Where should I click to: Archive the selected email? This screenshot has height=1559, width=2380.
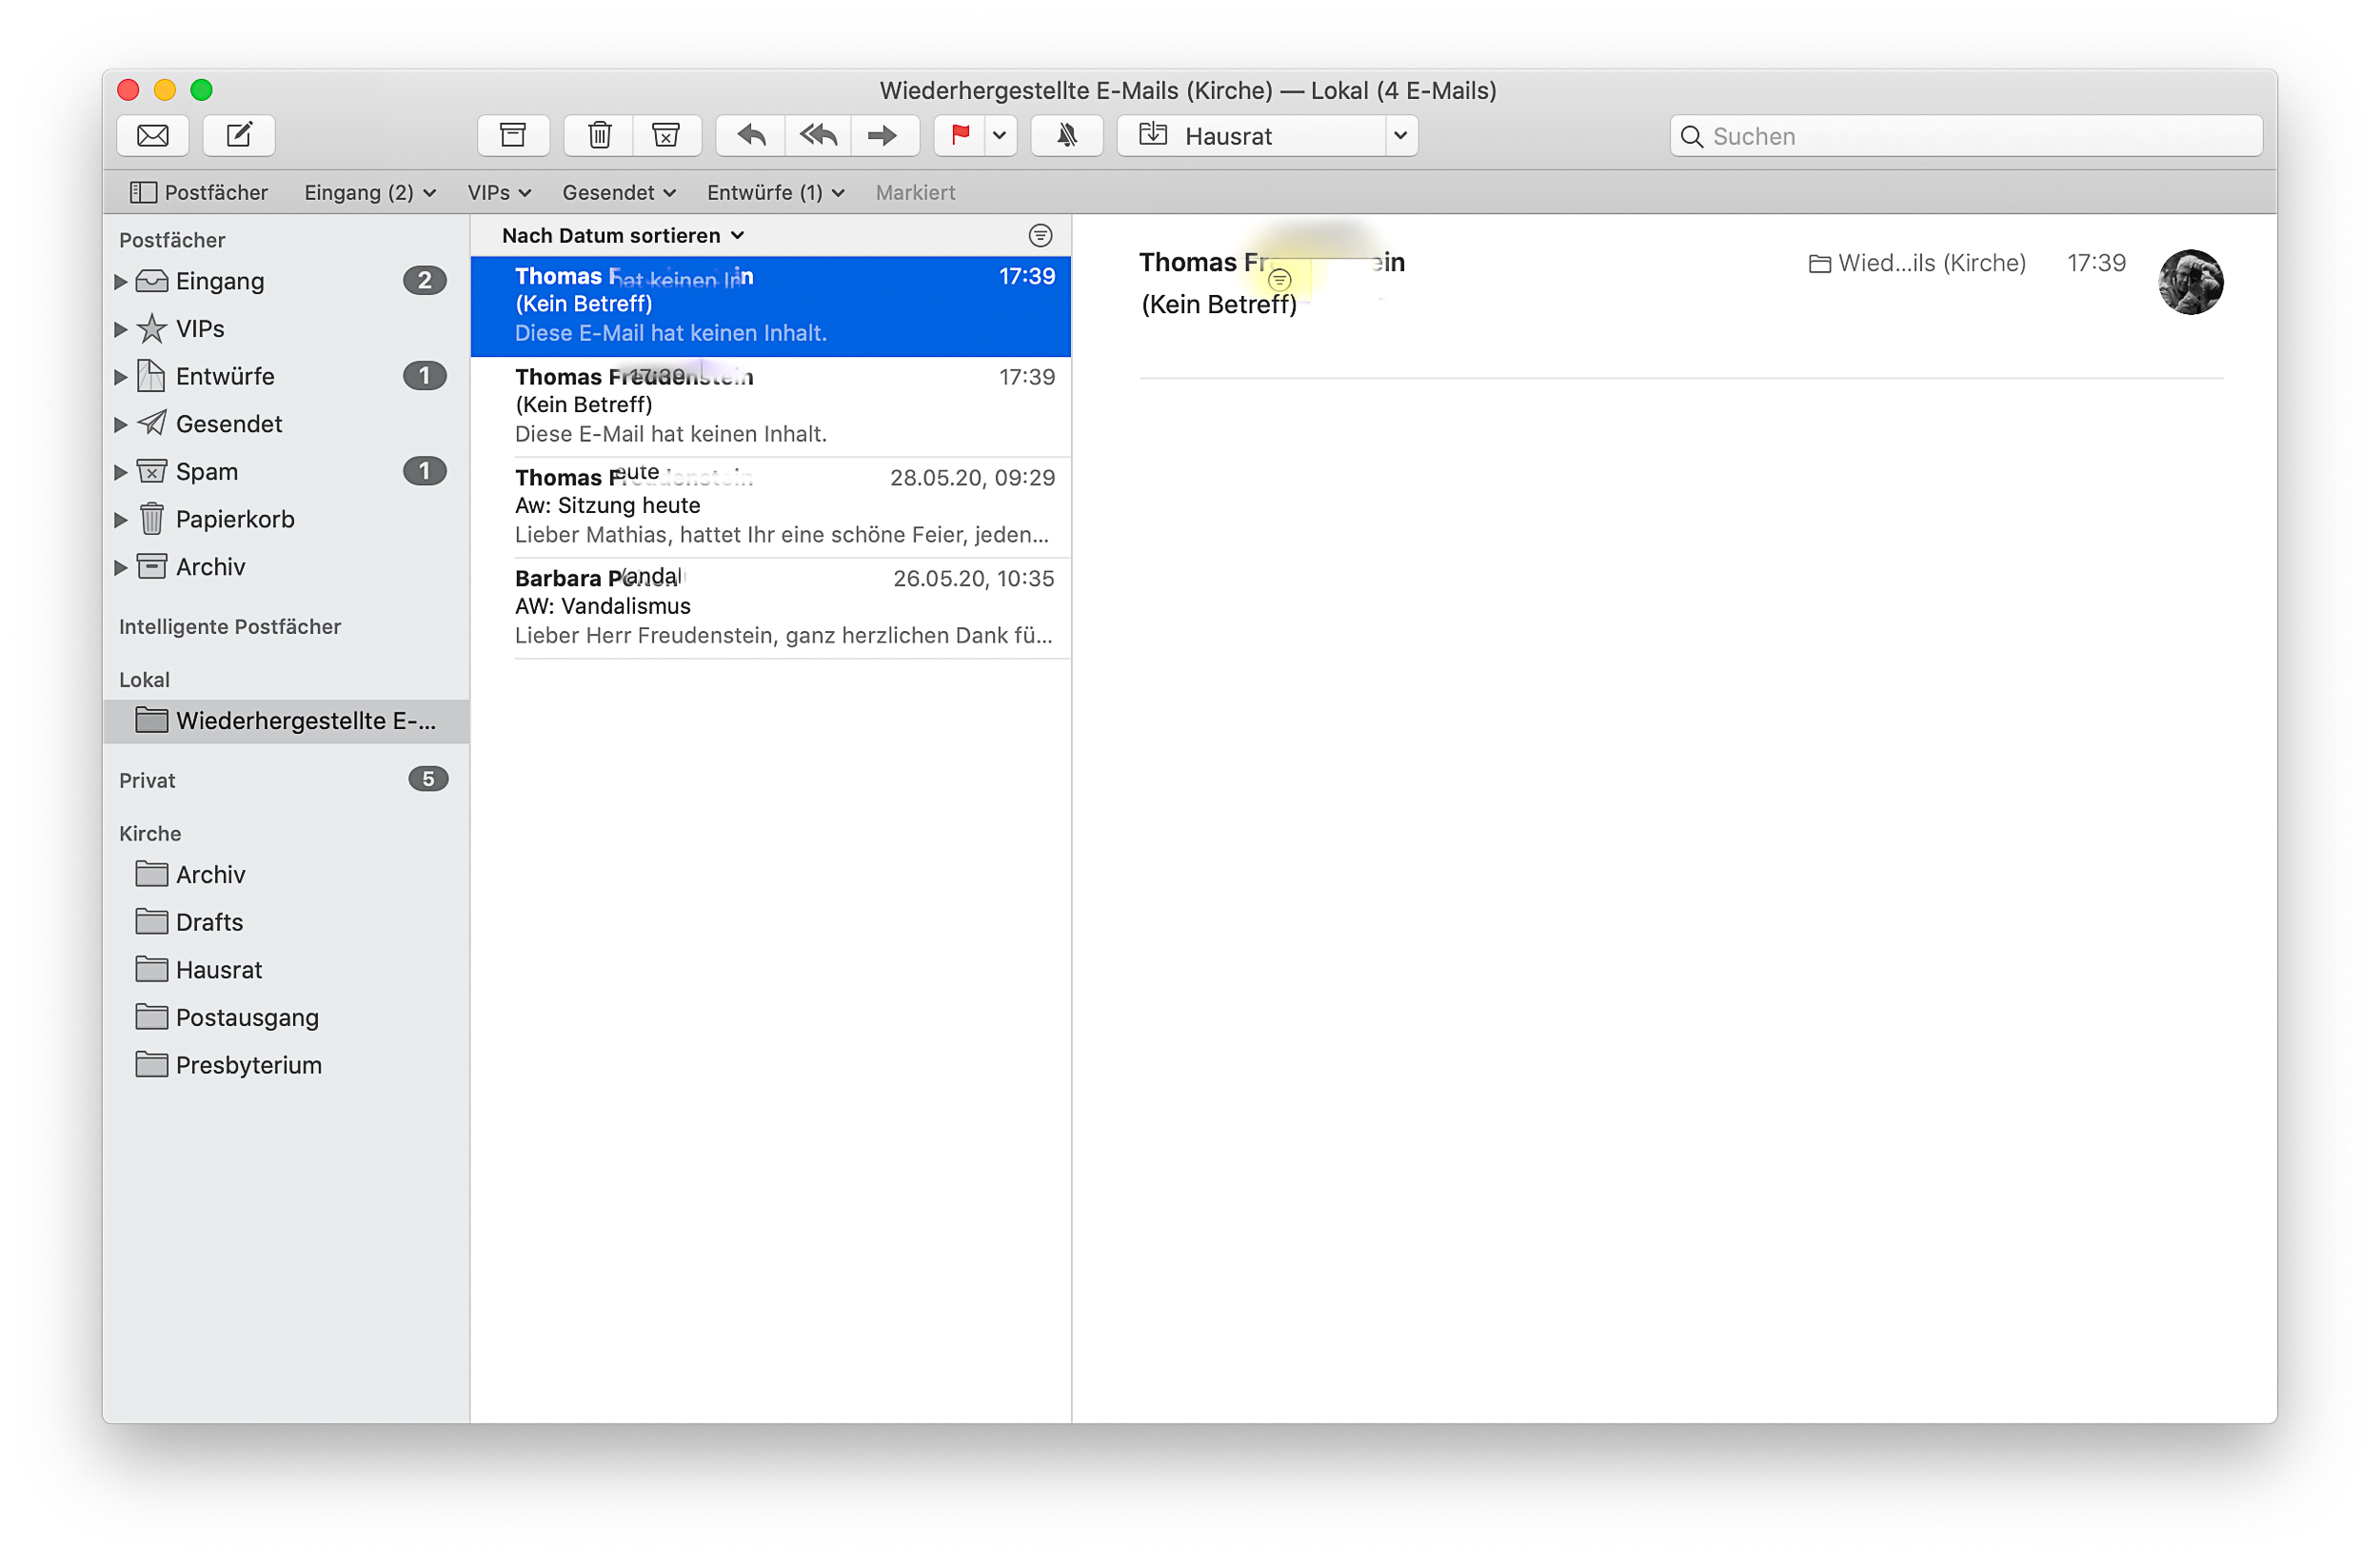pyautogui.click(x=513, y=135)
